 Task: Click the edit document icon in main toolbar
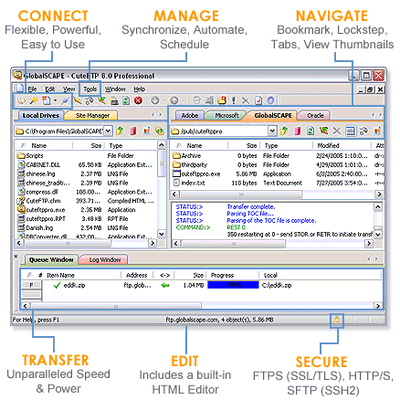pyautogui.click(x=258, y=100)
